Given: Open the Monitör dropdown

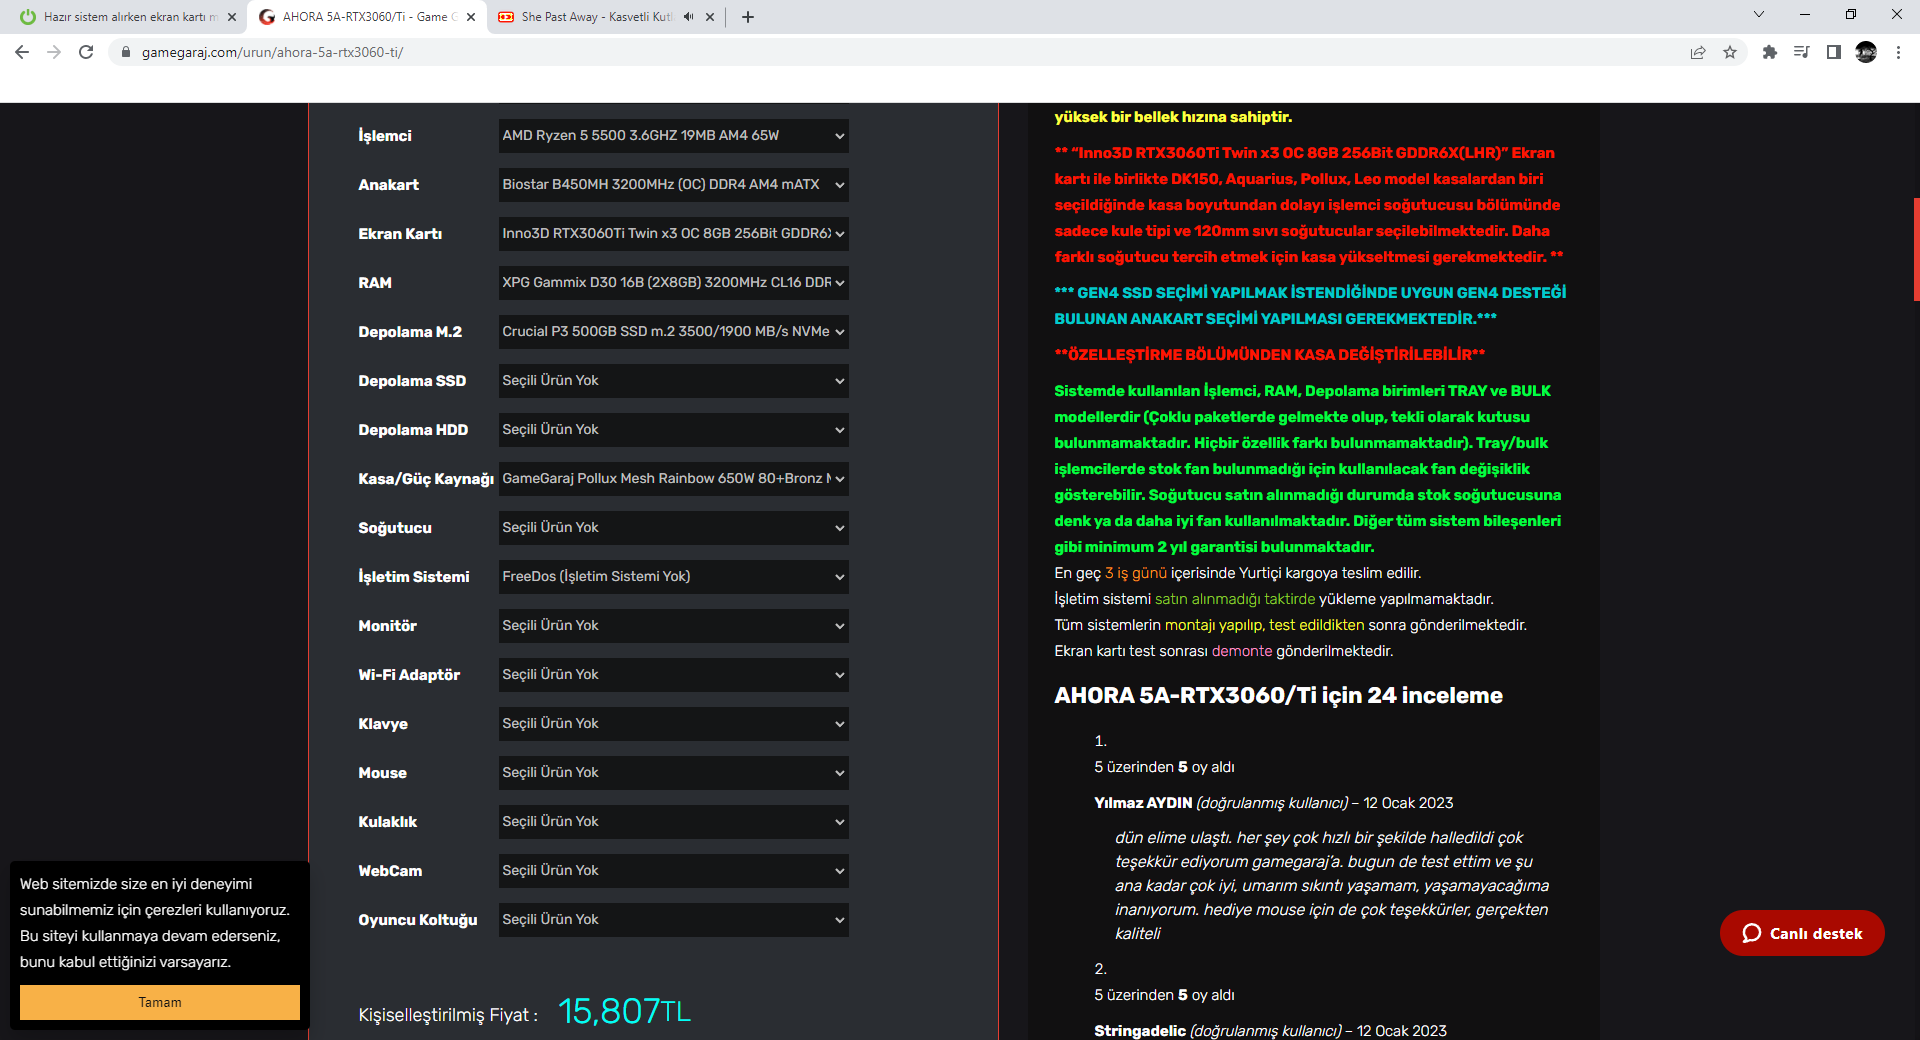Looking at the screenshot, I should 674,626.
